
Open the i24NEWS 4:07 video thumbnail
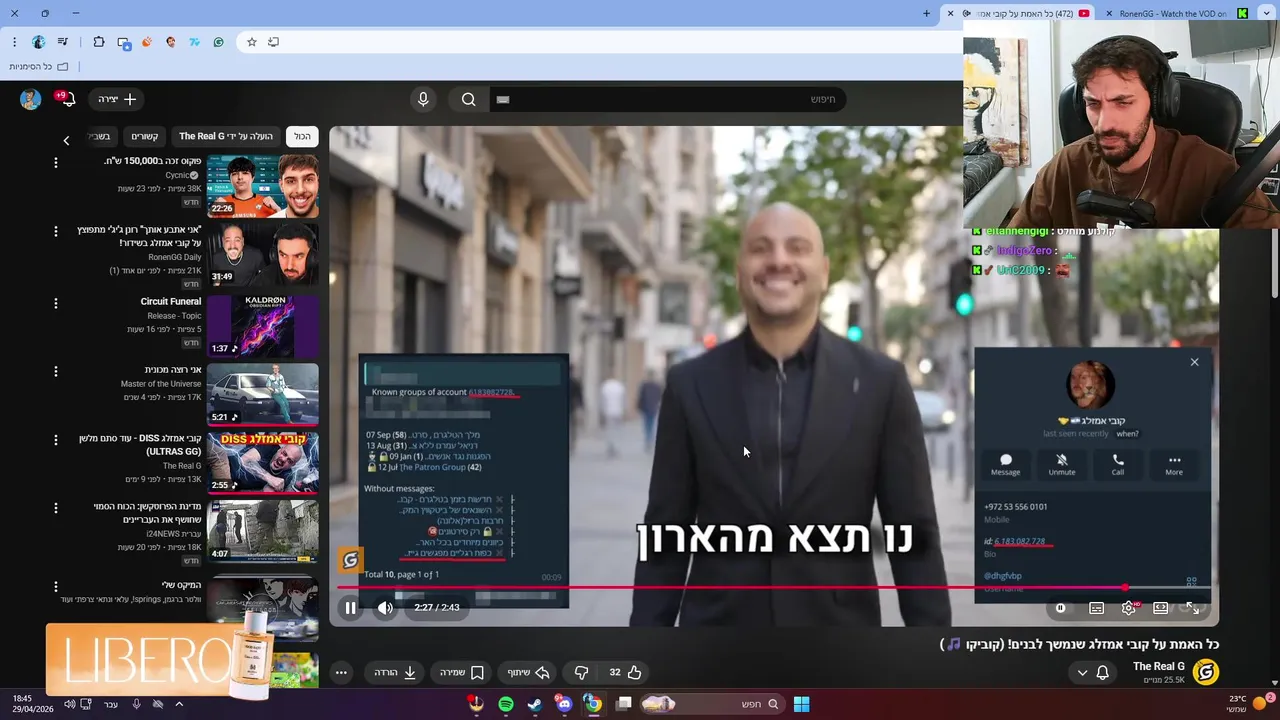coord(263,531)
